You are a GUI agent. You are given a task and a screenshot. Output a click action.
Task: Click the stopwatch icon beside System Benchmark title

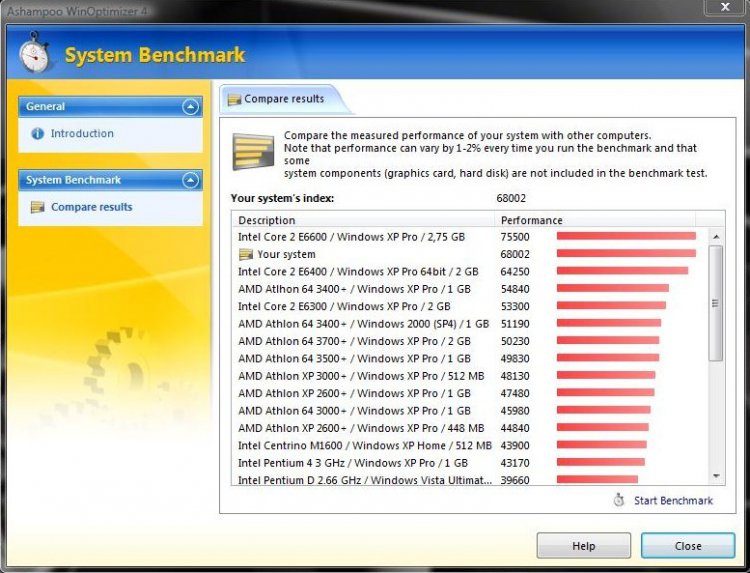35,53
